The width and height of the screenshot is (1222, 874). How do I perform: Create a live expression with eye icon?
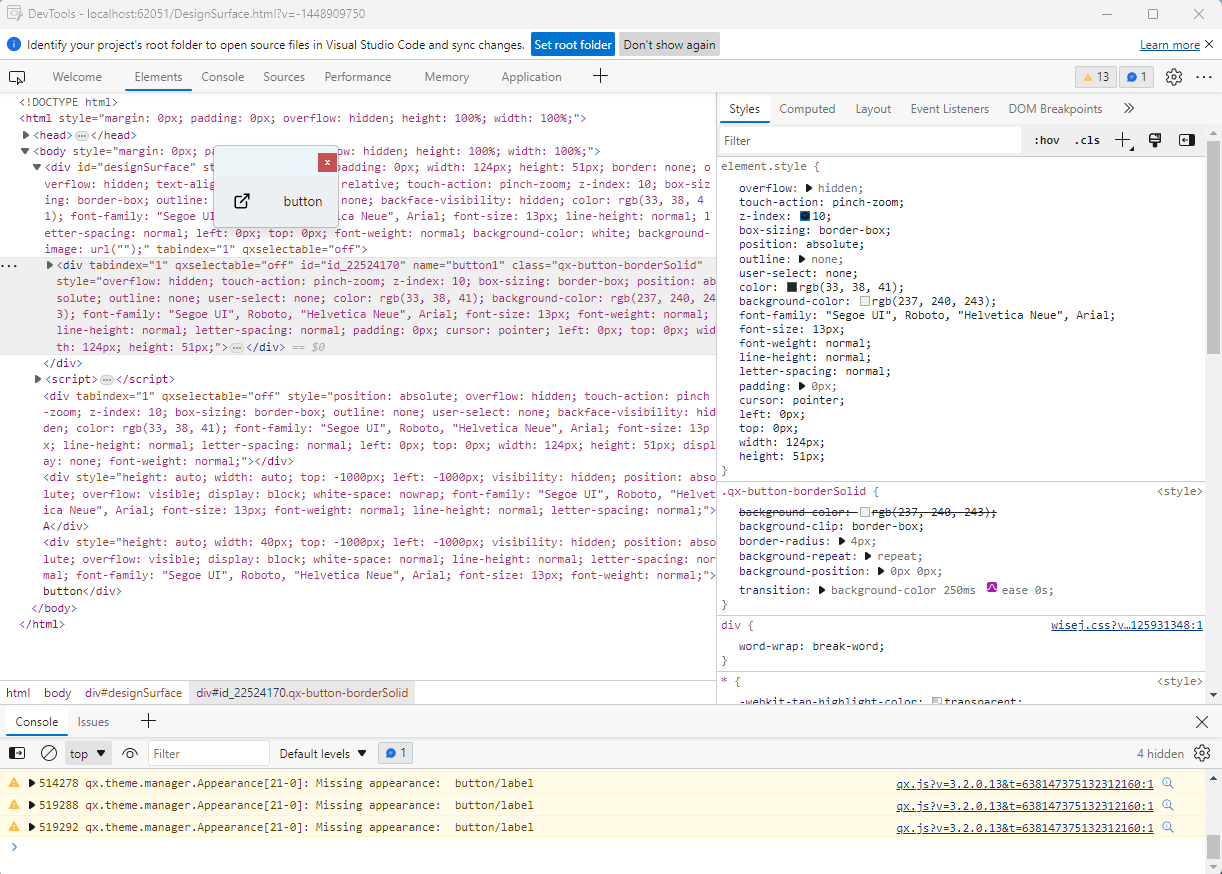tap(130, 753)
